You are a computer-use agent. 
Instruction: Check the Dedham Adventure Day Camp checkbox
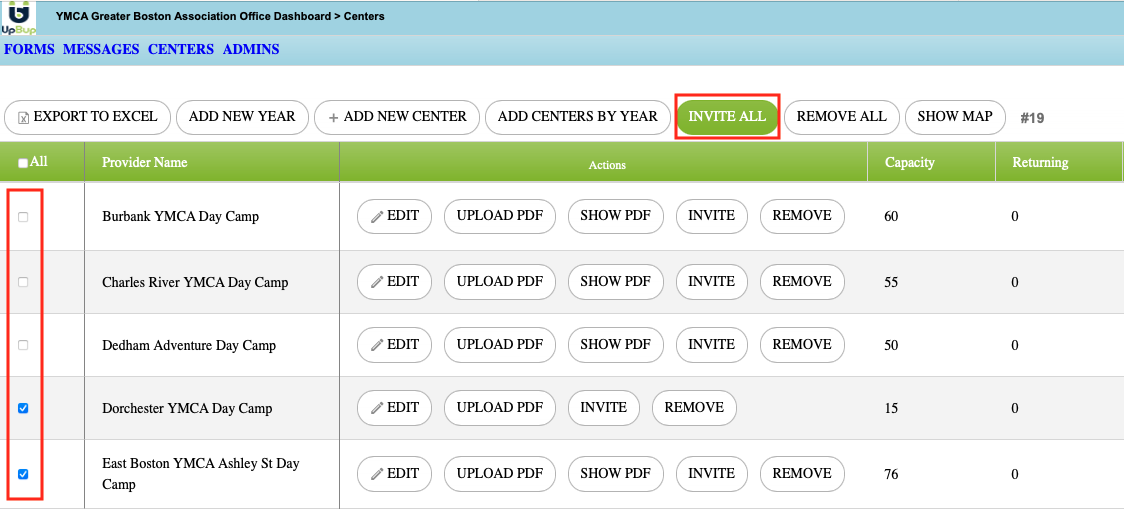coord(23,345)
